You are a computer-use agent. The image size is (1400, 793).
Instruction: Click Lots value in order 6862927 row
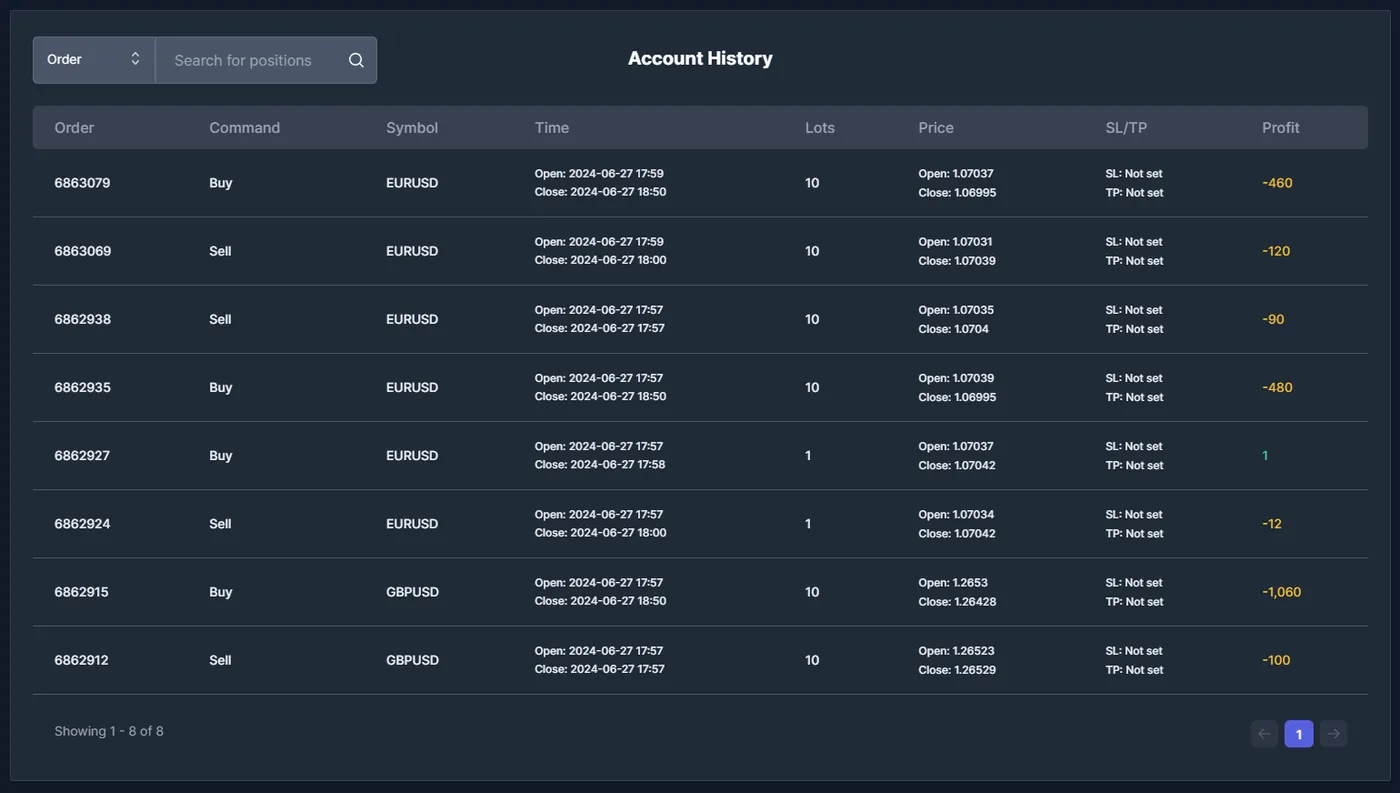point(808,455)
